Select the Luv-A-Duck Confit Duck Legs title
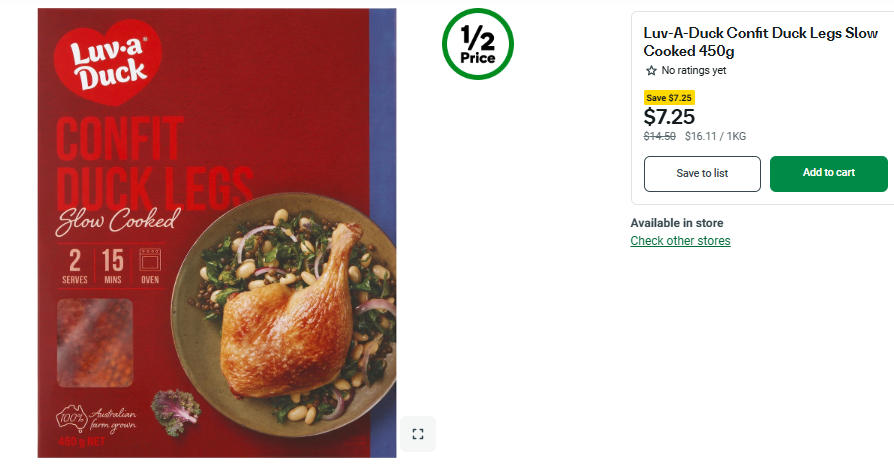 pos(760,42)
